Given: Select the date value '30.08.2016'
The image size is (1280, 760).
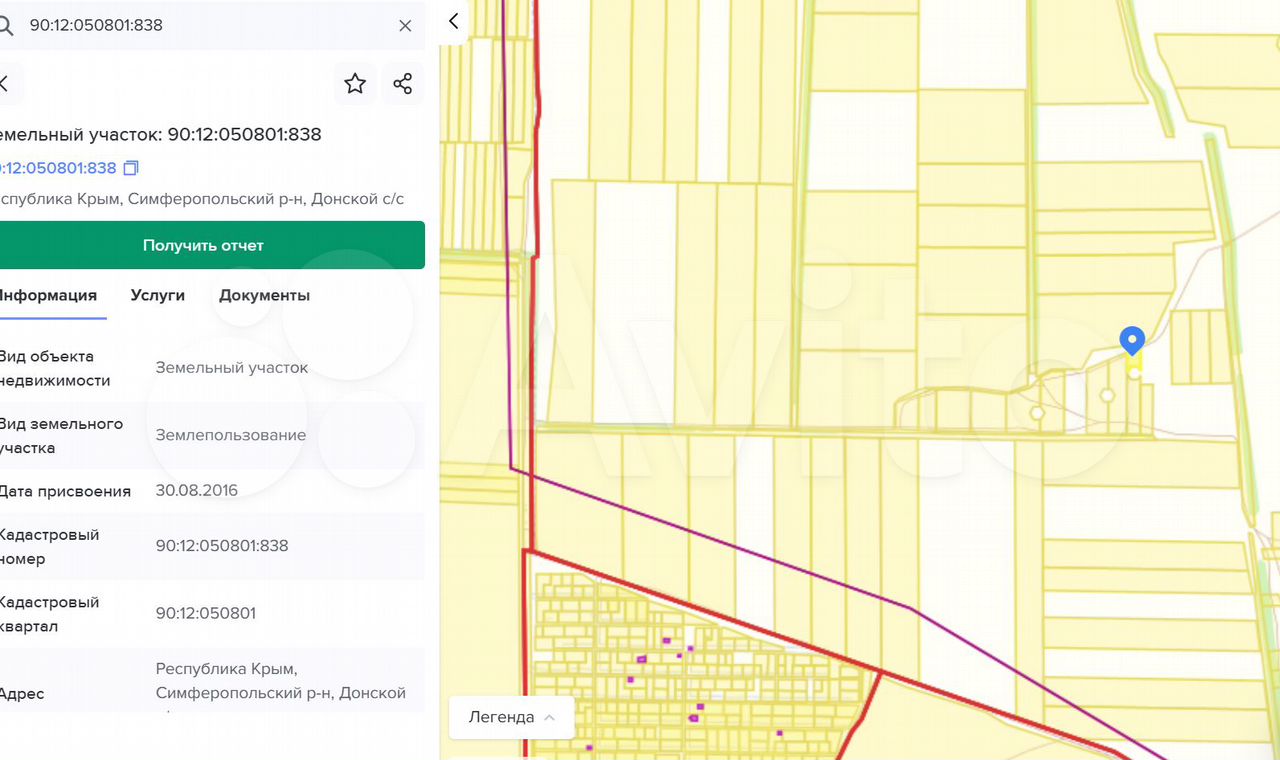Looking at the screenshot, I should point(197,491).
